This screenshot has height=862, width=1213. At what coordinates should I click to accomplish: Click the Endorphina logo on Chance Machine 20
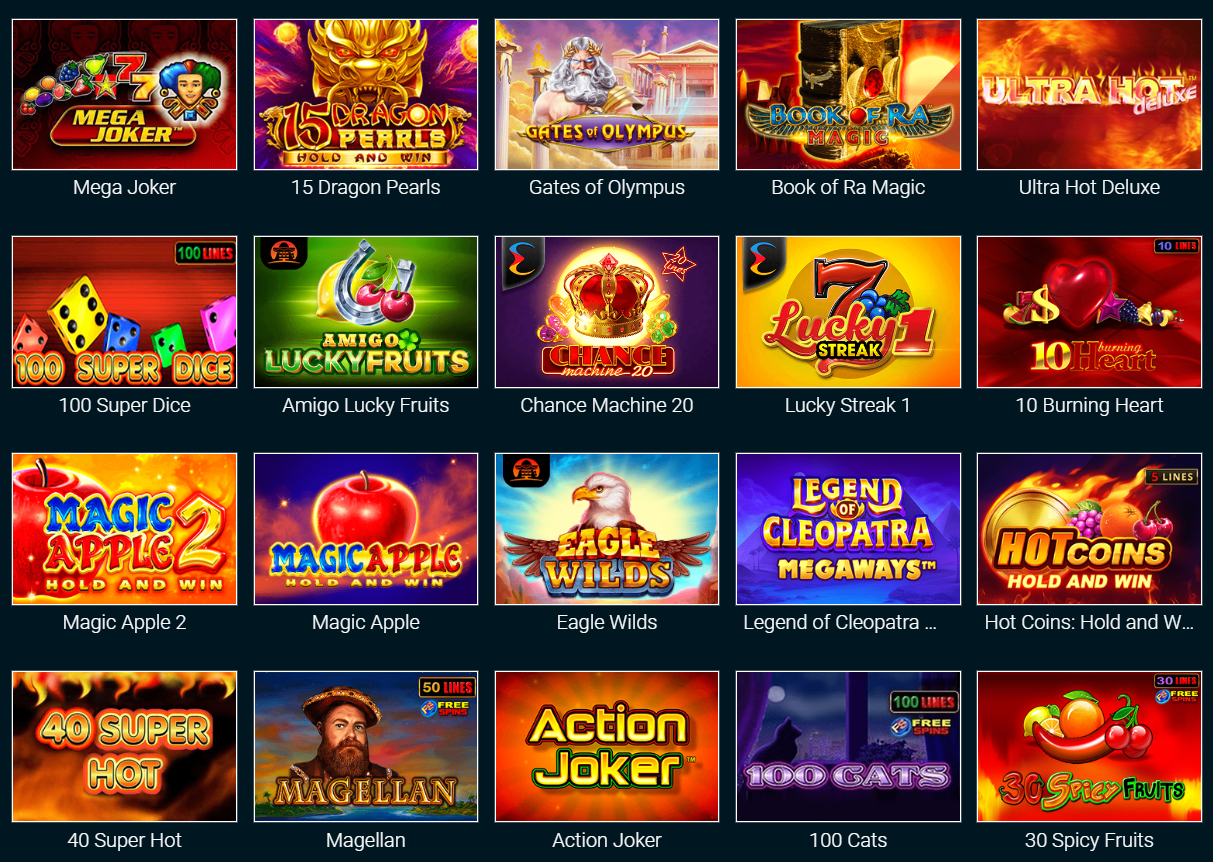tap(517, 258)
